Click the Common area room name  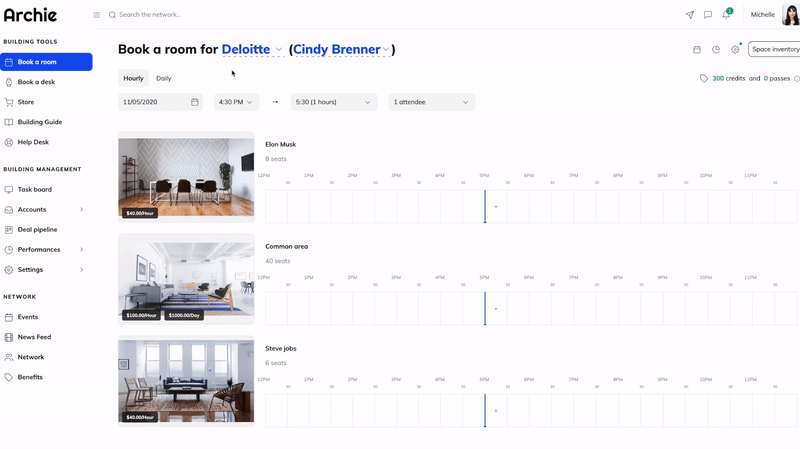pyautogui.click(x=287, y=246)
